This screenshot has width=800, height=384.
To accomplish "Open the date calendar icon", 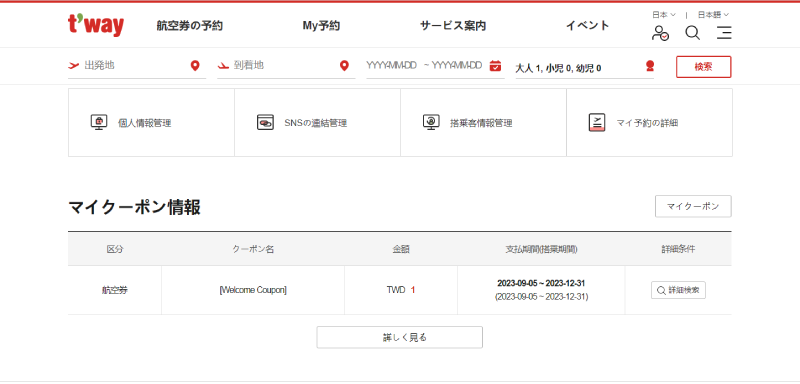I will coord(495,66).
